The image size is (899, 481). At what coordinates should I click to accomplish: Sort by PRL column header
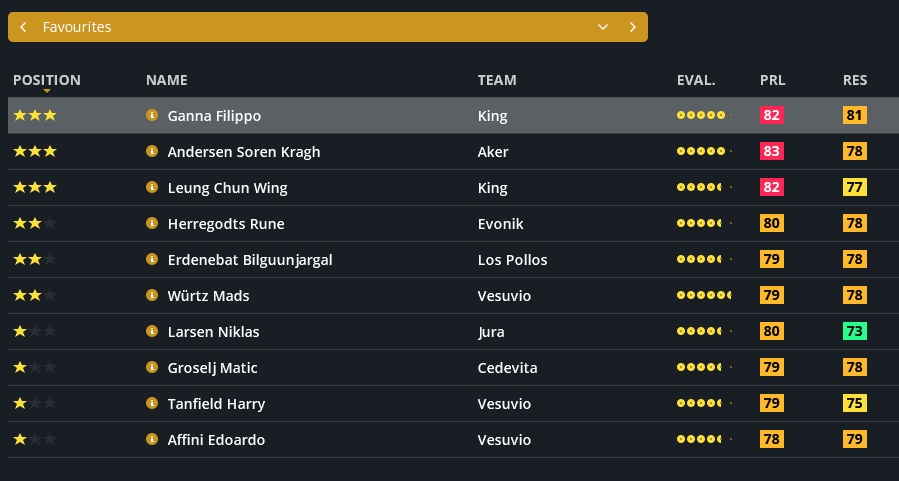tap(772, 80)
